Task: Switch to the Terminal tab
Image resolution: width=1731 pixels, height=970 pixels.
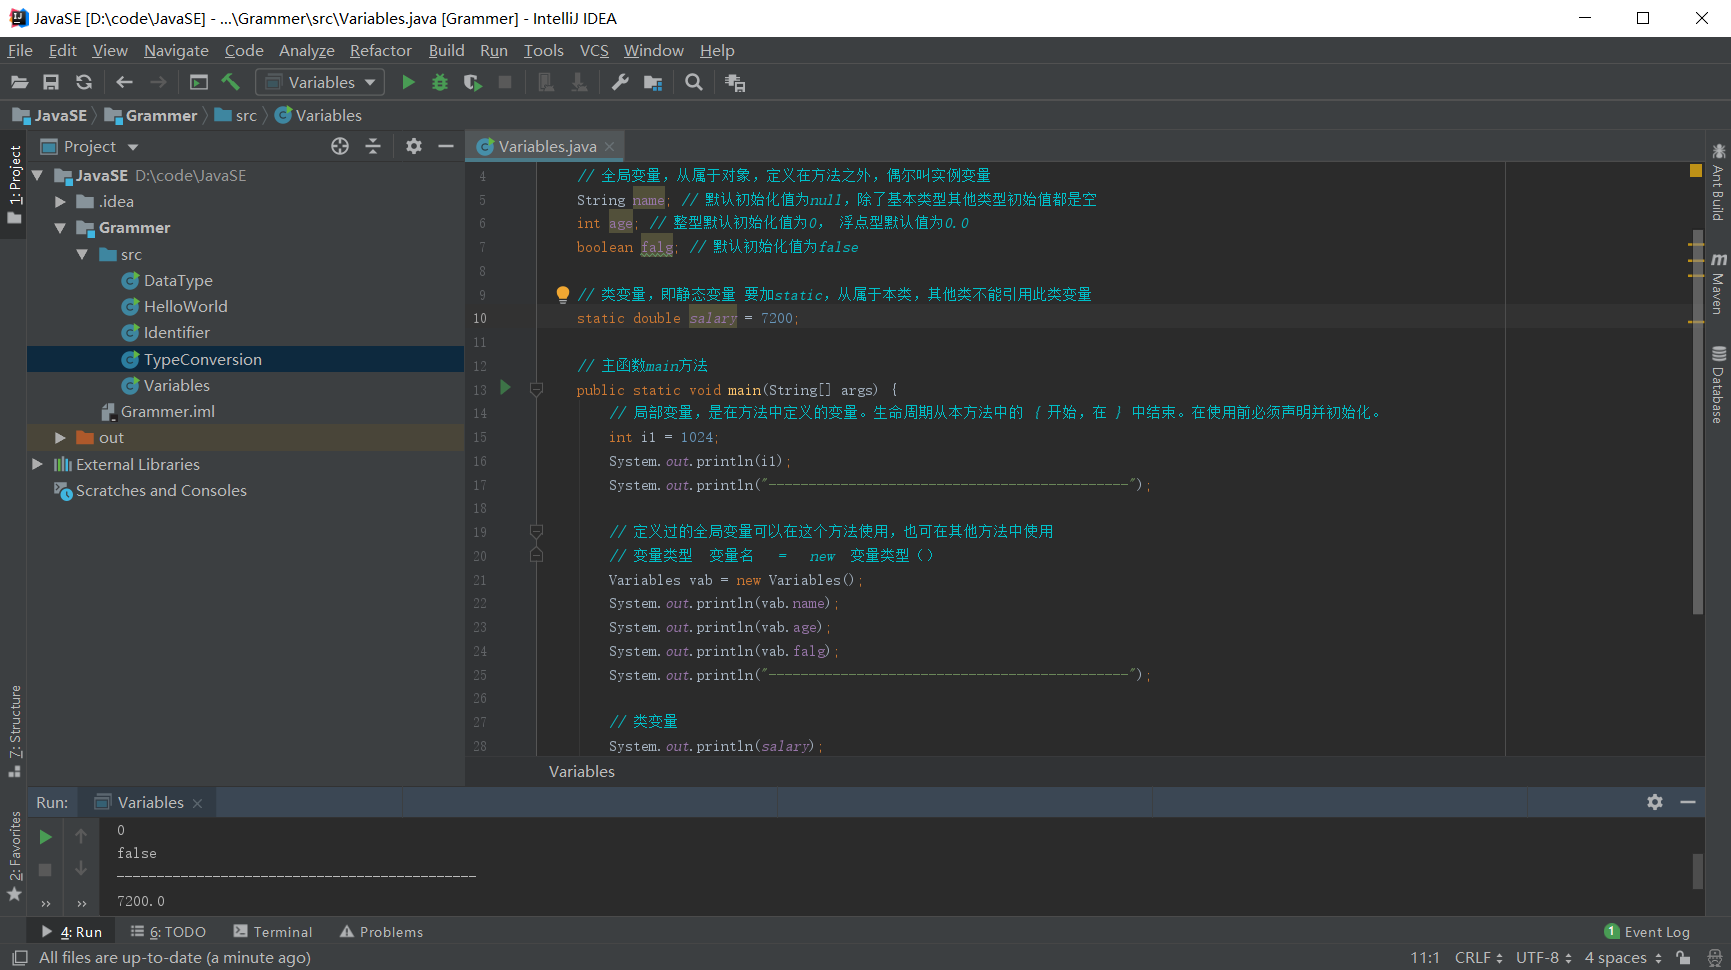Action: tap(273, 932)
